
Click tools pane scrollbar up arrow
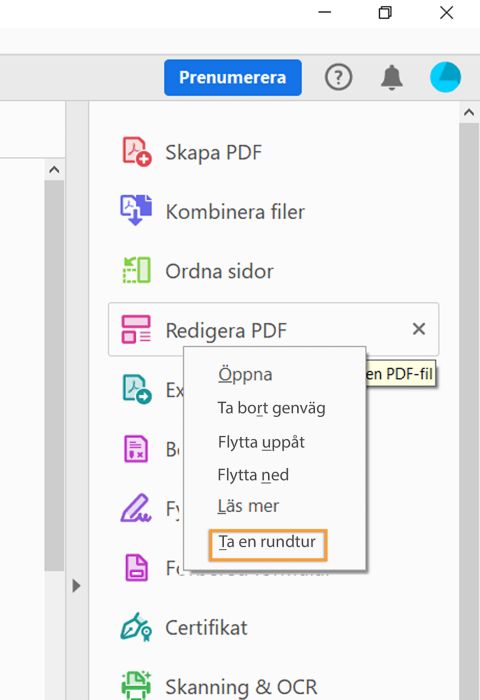[x=469, y=112]
